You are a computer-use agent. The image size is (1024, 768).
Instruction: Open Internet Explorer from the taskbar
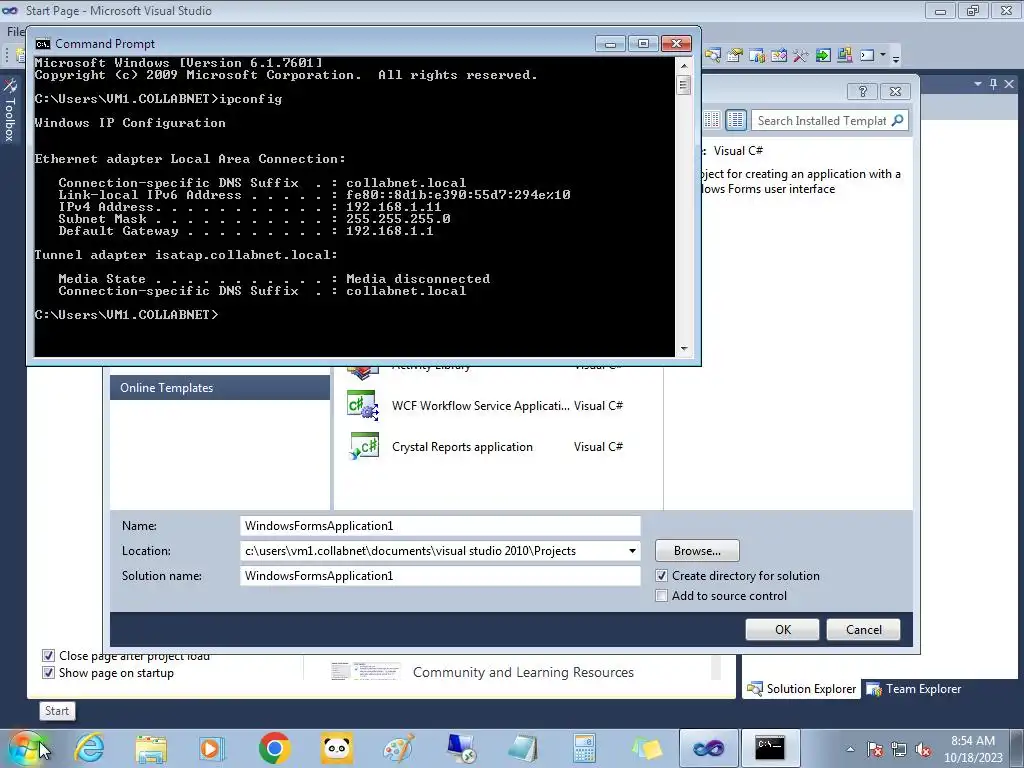click(89, 748)
